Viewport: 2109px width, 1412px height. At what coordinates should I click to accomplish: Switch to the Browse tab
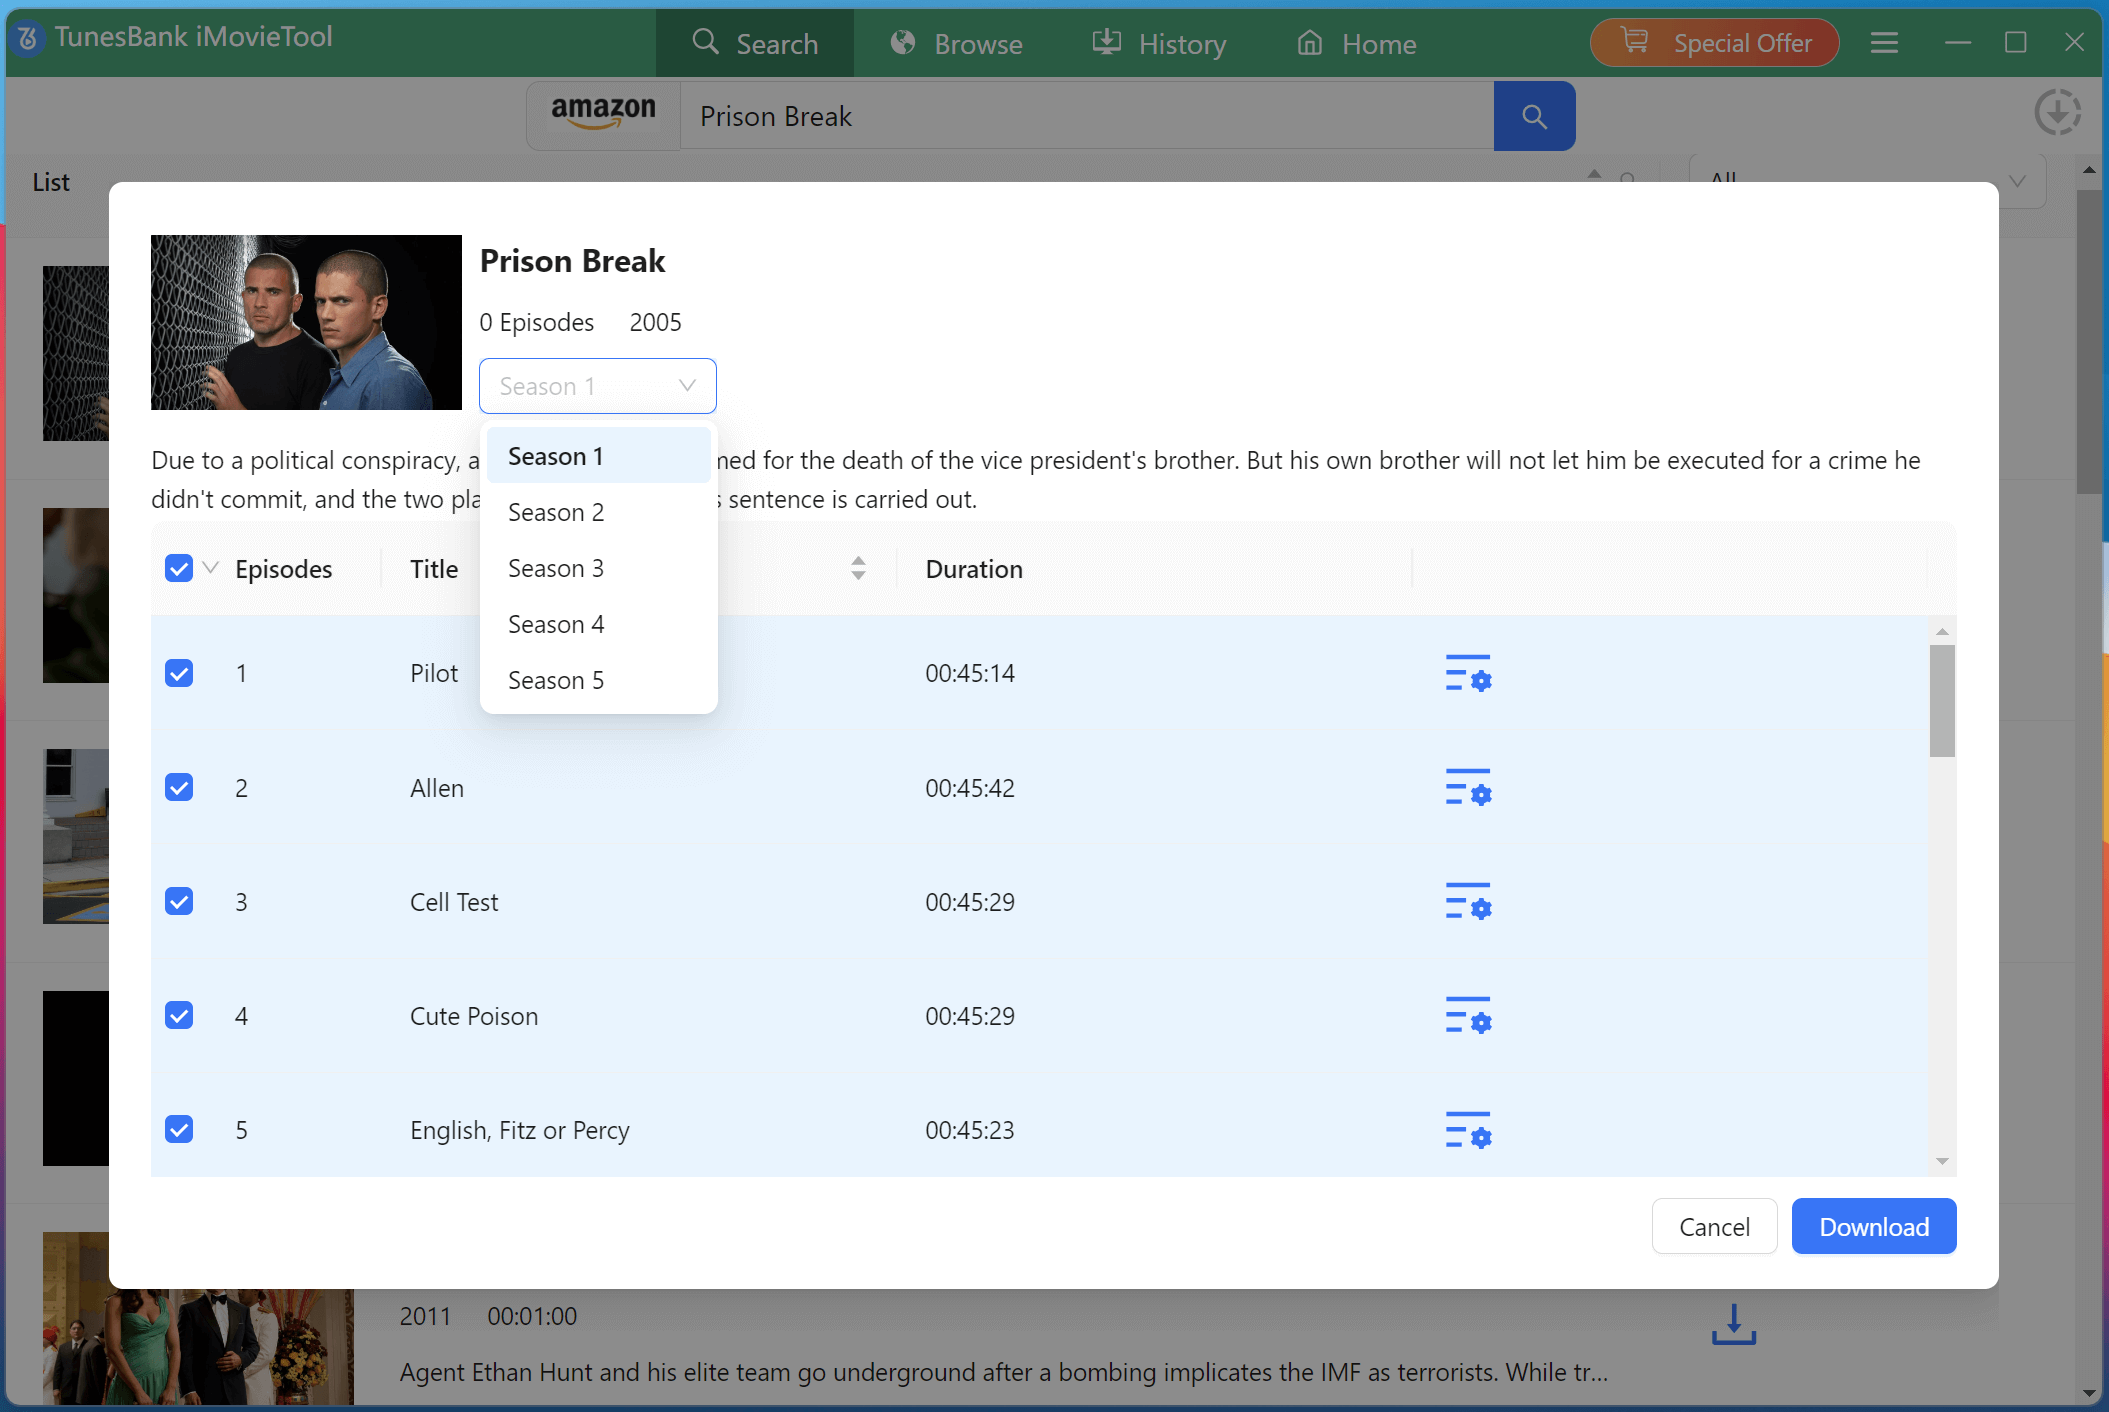click(x=957, y=44)
